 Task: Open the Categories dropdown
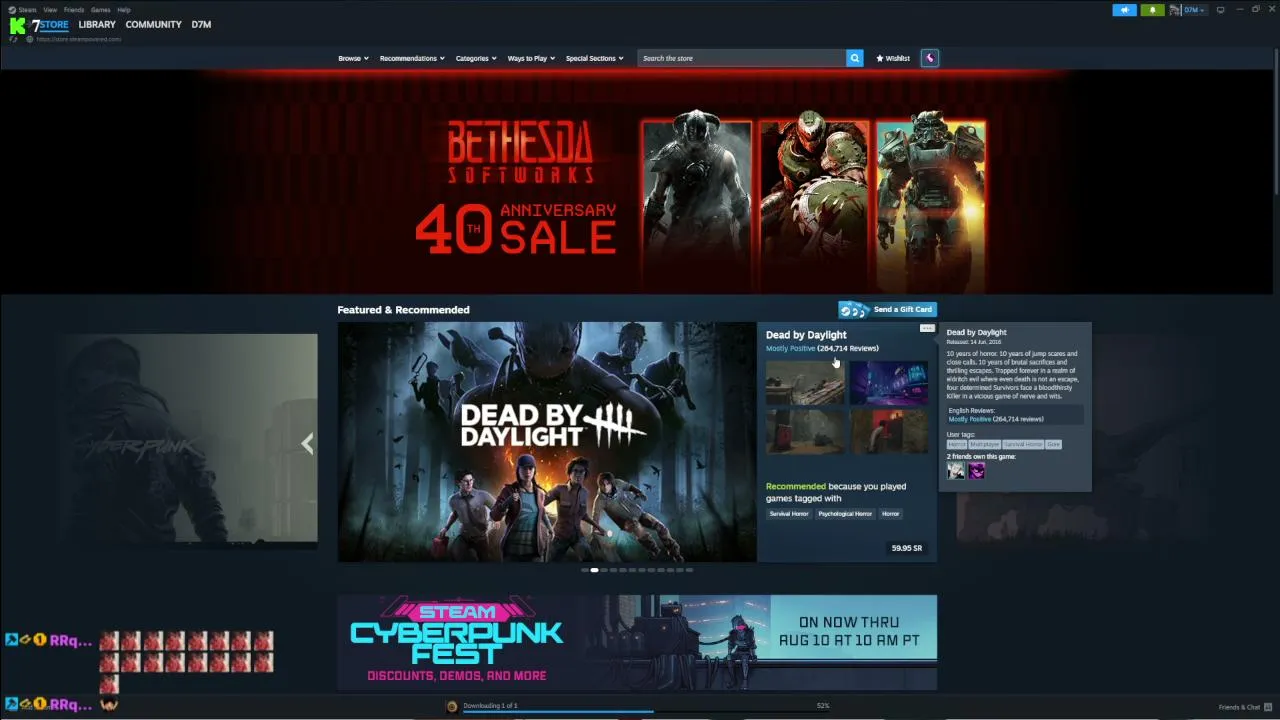(x=476, y=58)
